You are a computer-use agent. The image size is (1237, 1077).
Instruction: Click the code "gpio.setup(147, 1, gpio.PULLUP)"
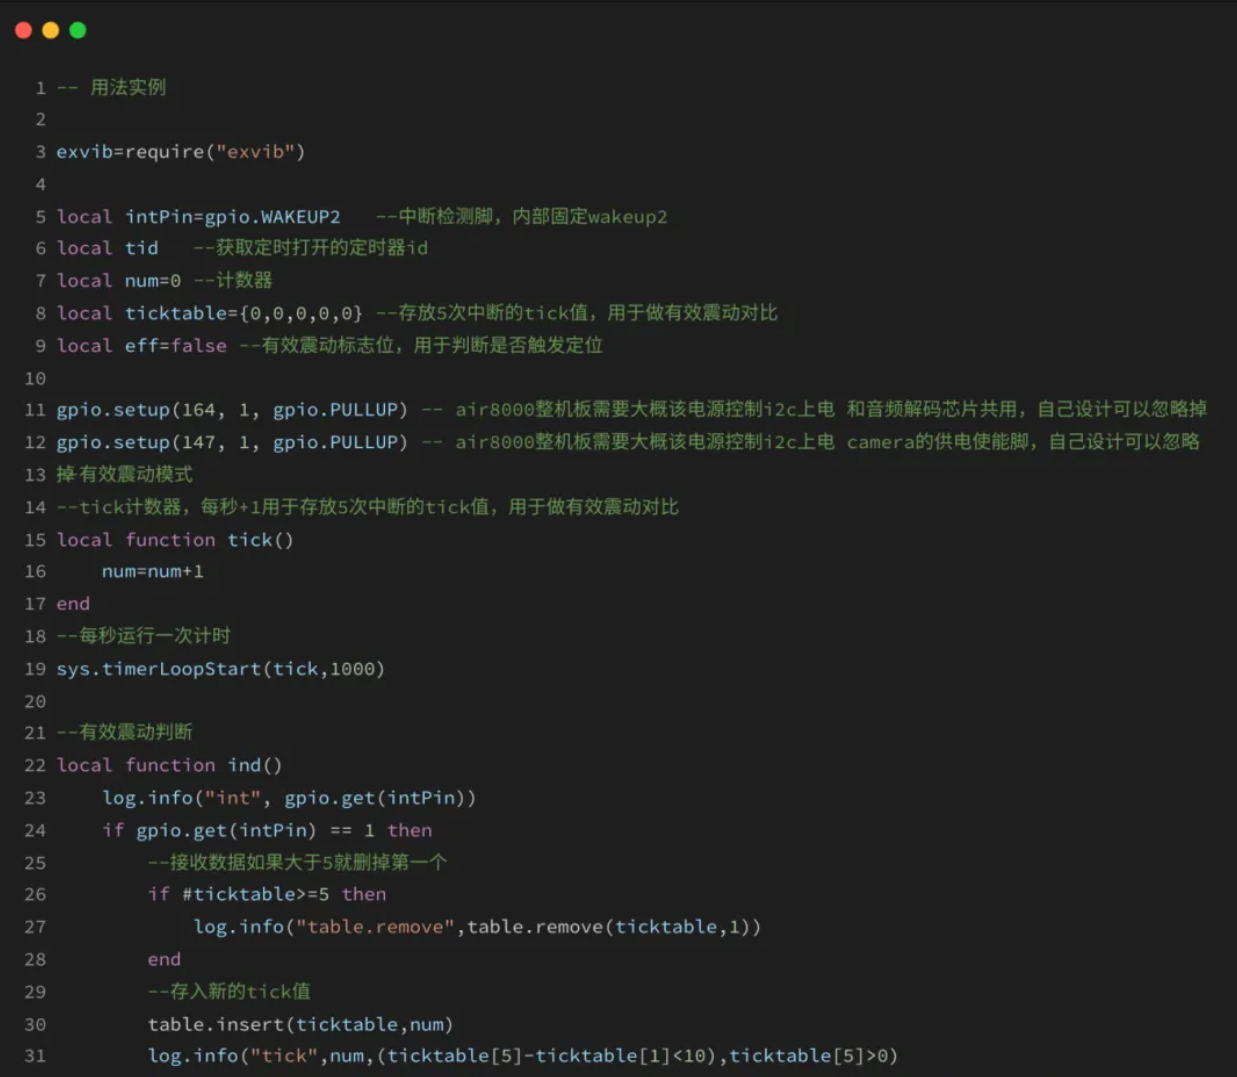[232, 442]
